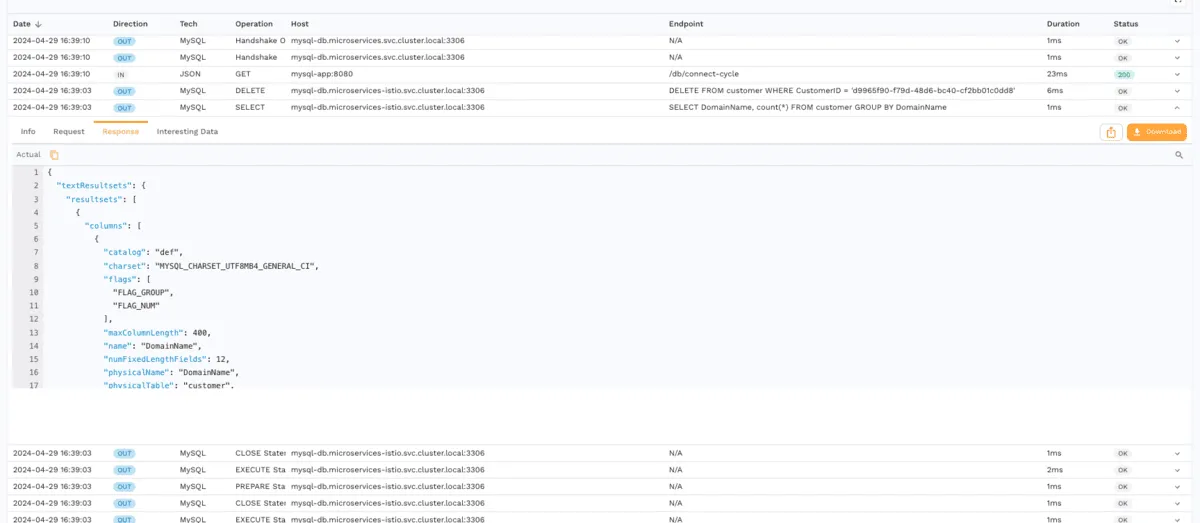Open the search icon in the response panel
Image resolution: width=1200 pixels, height=523 pixels.
point(1179,155)
